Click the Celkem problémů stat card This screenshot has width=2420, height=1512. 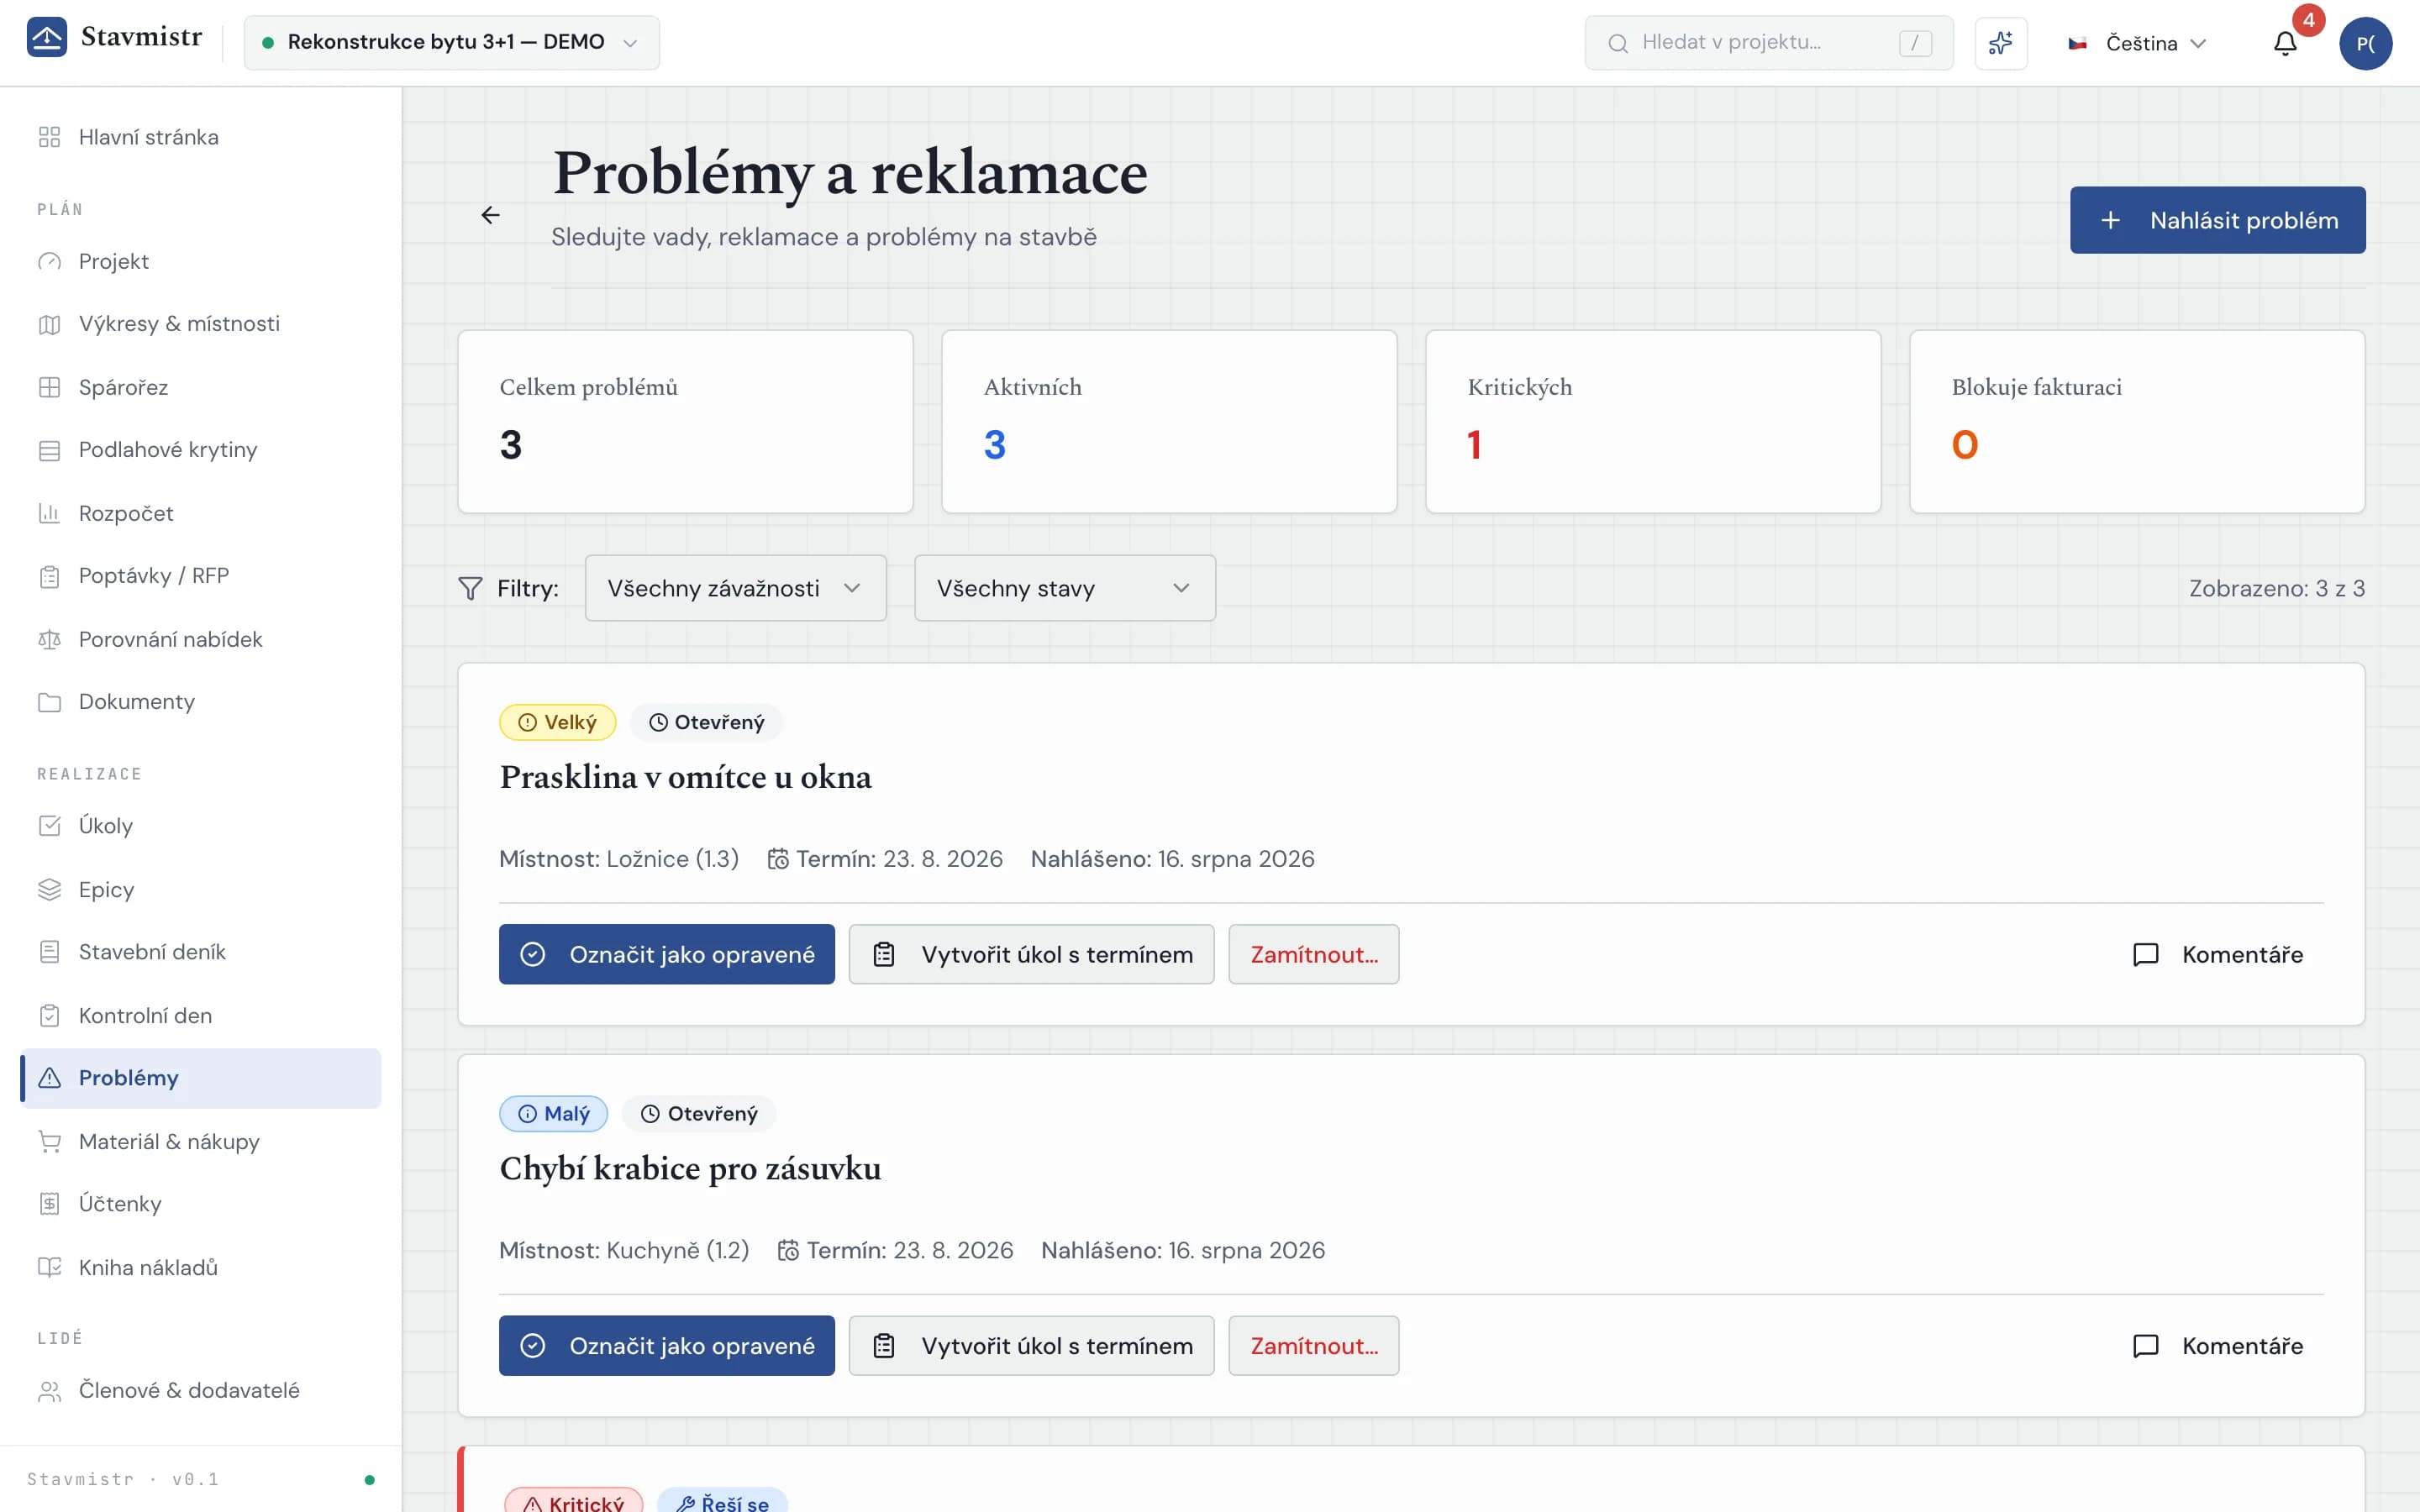click(x=685, y=421)
